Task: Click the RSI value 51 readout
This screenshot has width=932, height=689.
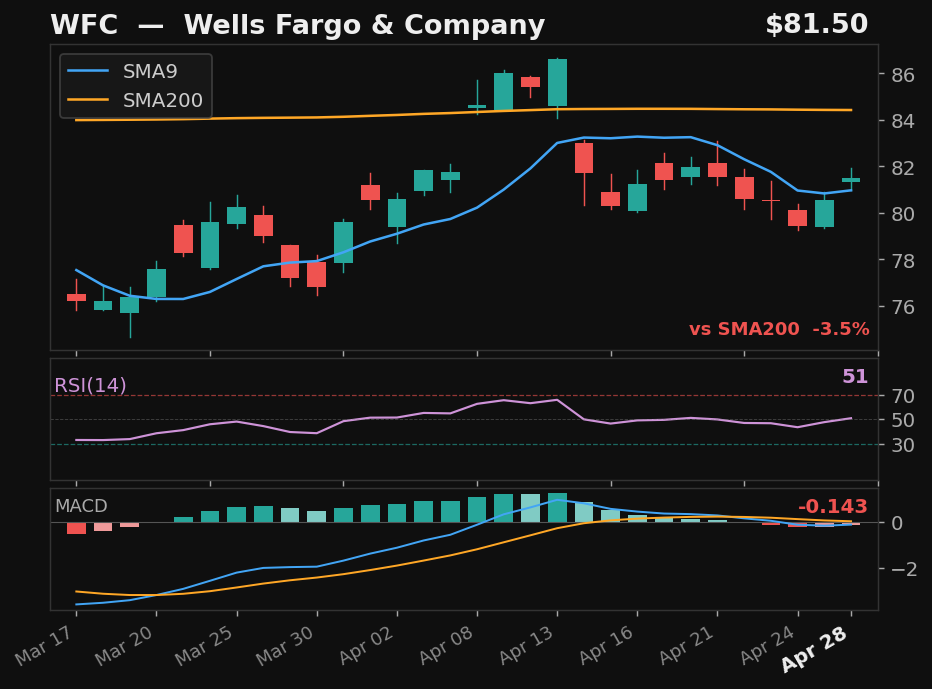Action: 855,377
